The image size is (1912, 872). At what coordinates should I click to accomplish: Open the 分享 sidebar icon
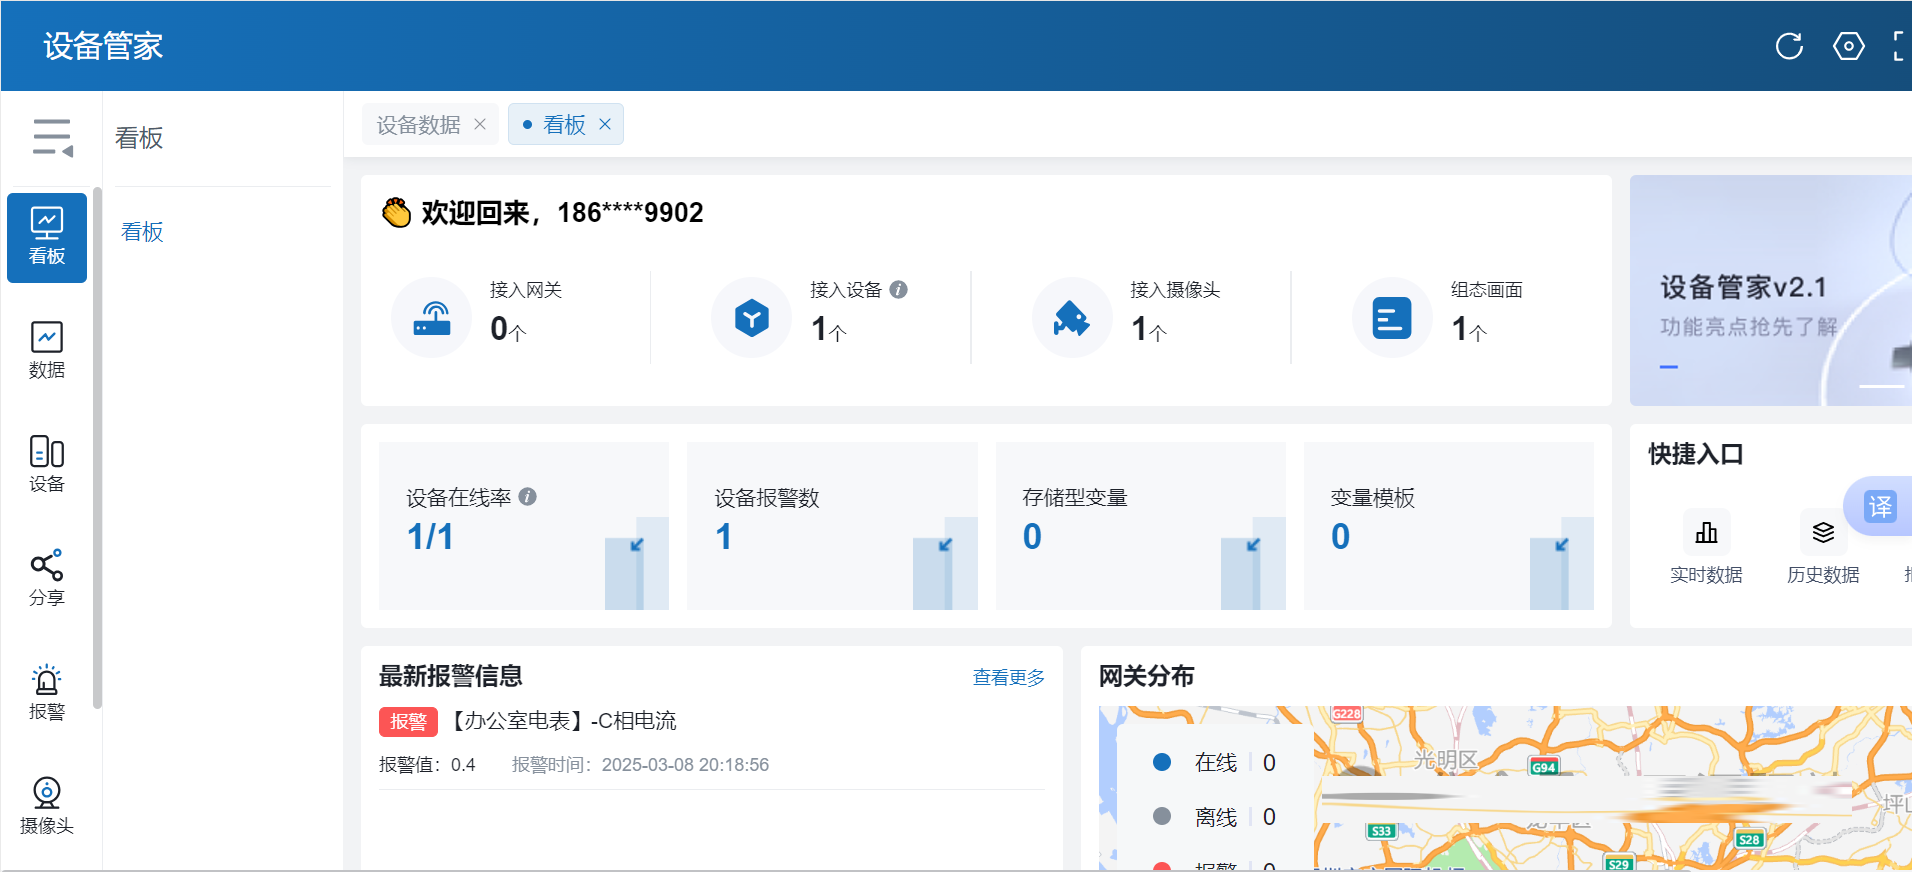[47, 578]
